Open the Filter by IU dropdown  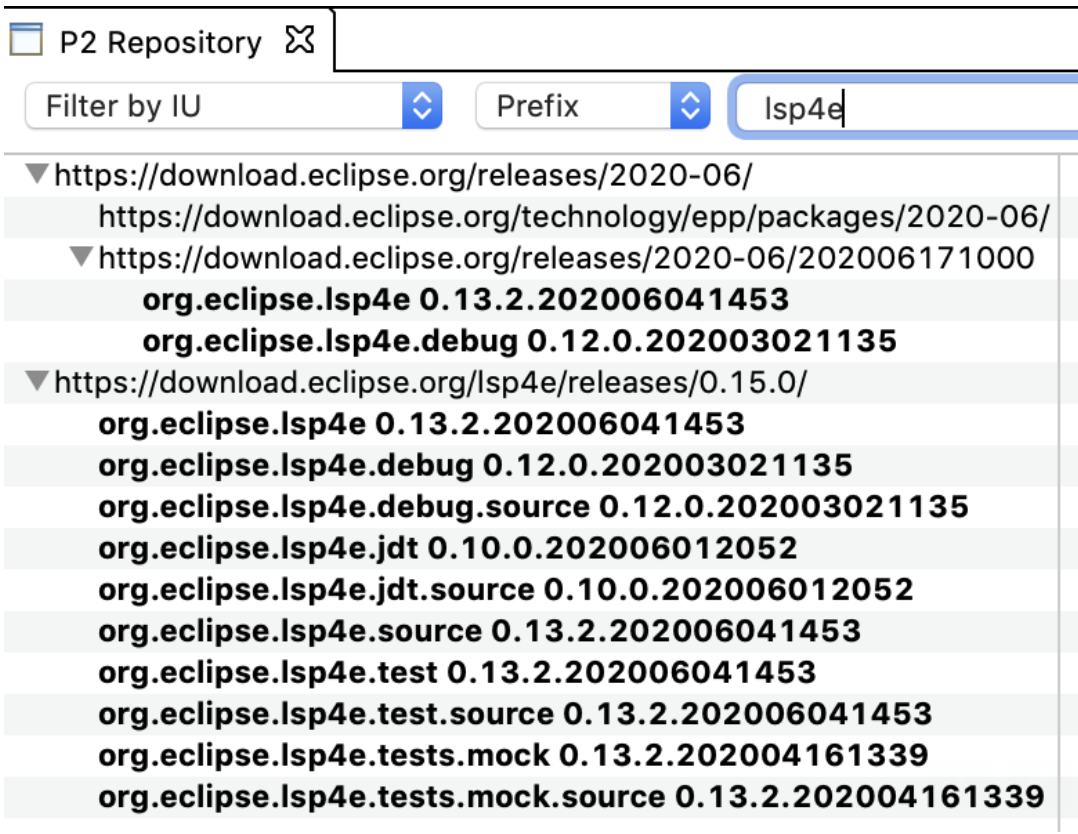point(233,106)
